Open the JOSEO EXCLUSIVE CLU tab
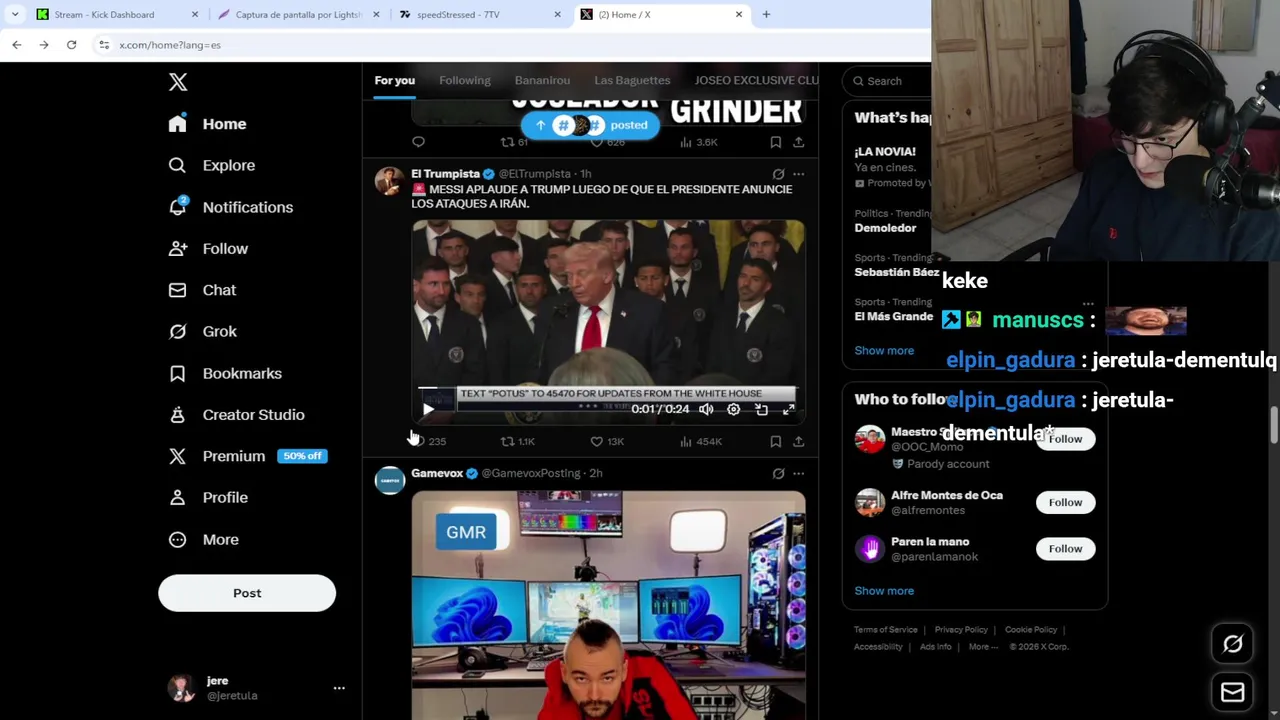 pyautogui.click(x=756, y=80)
